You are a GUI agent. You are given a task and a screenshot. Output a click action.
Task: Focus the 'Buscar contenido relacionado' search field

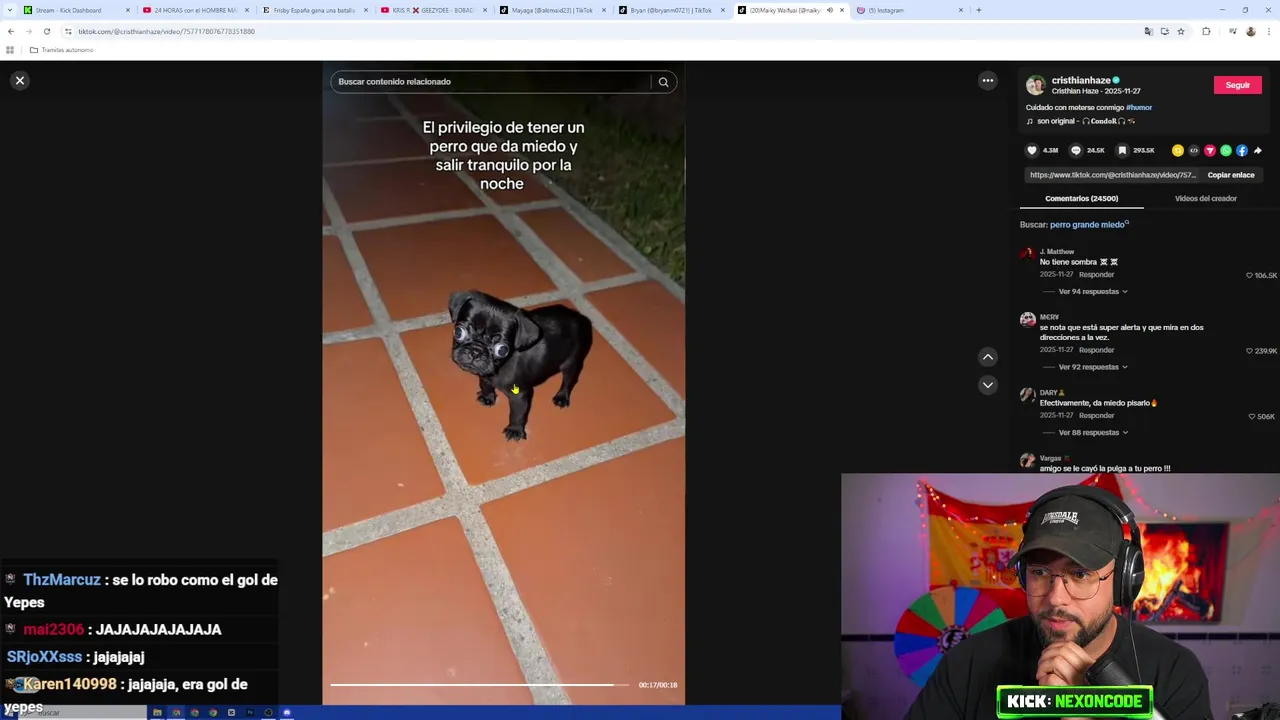pos(490,82)
